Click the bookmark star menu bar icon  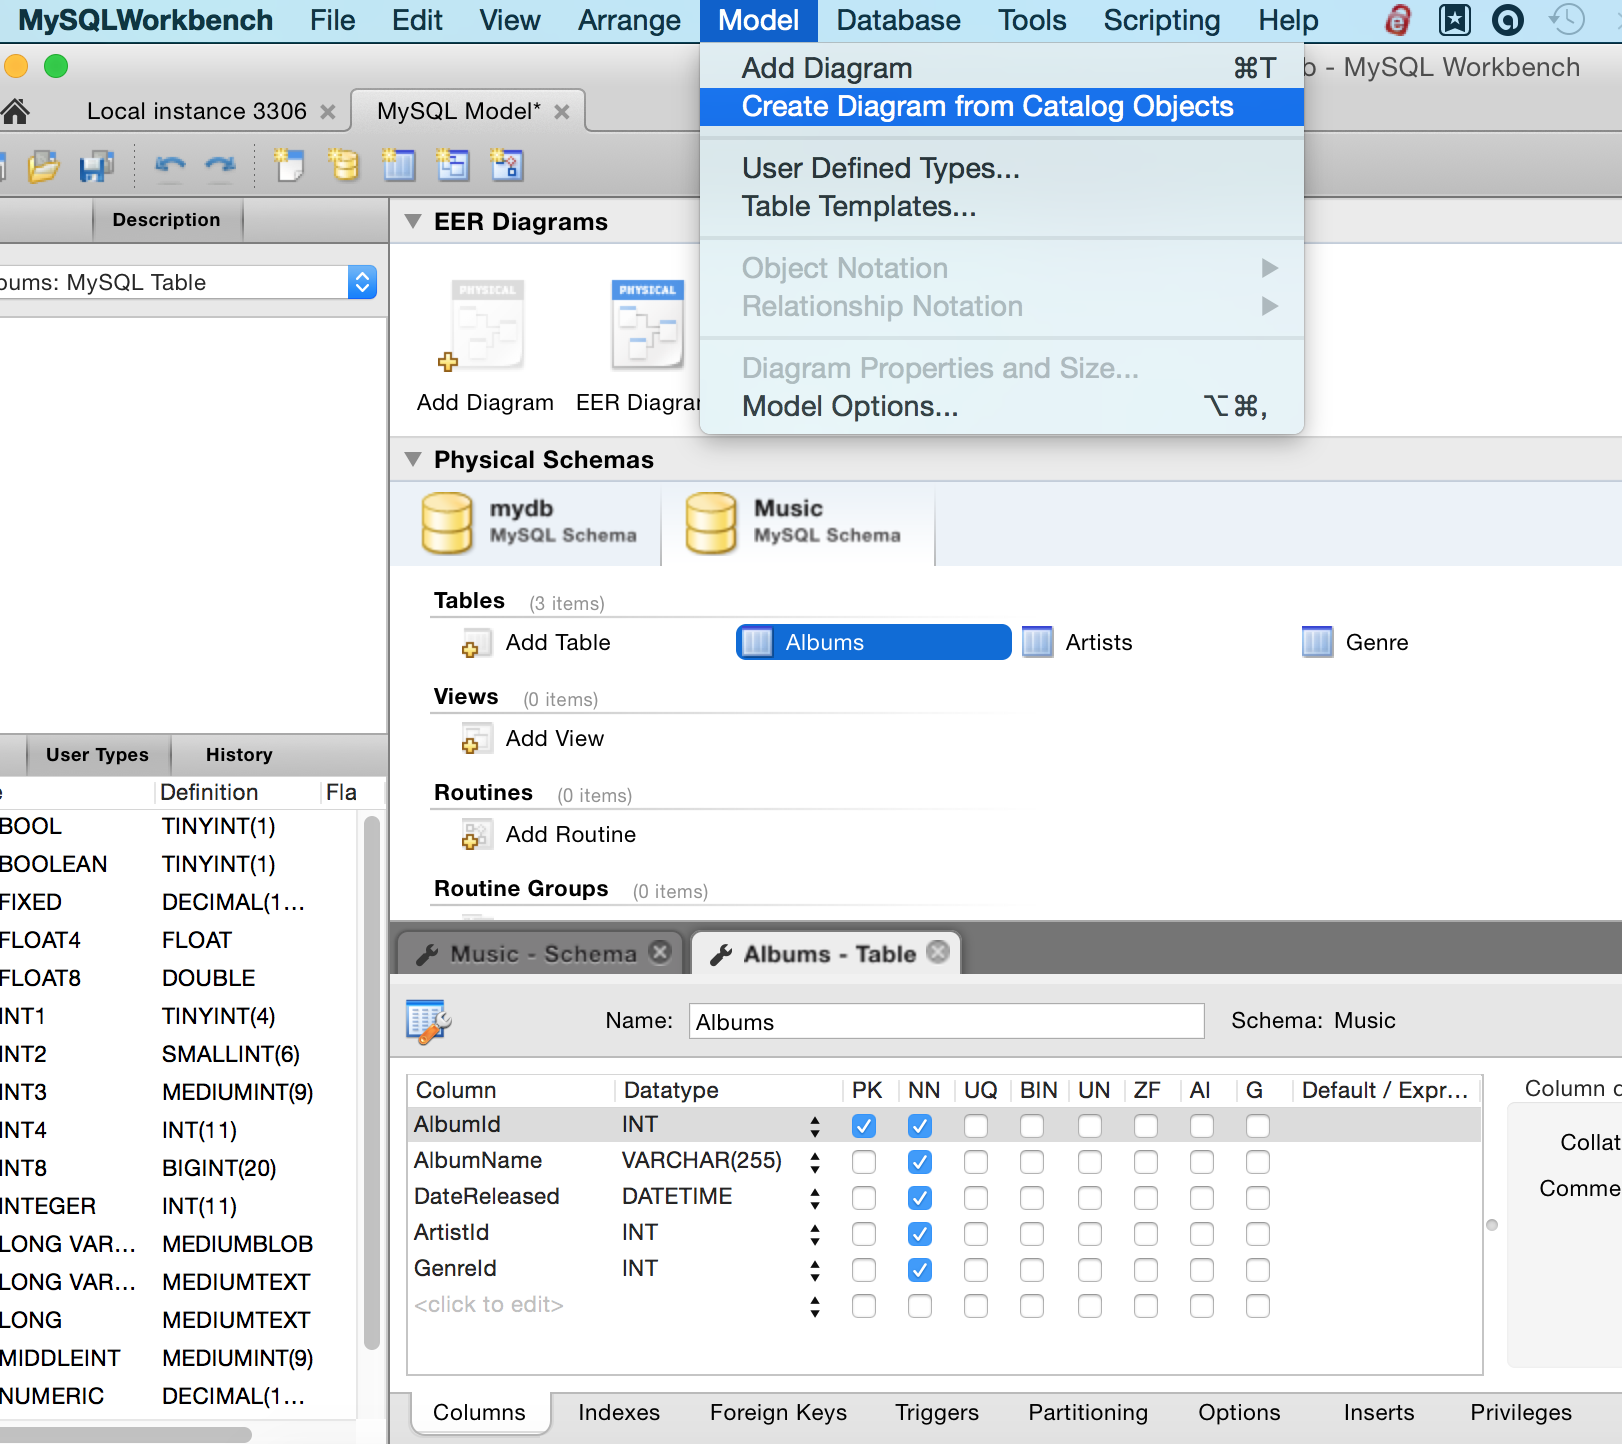[x=1454, y=20]
